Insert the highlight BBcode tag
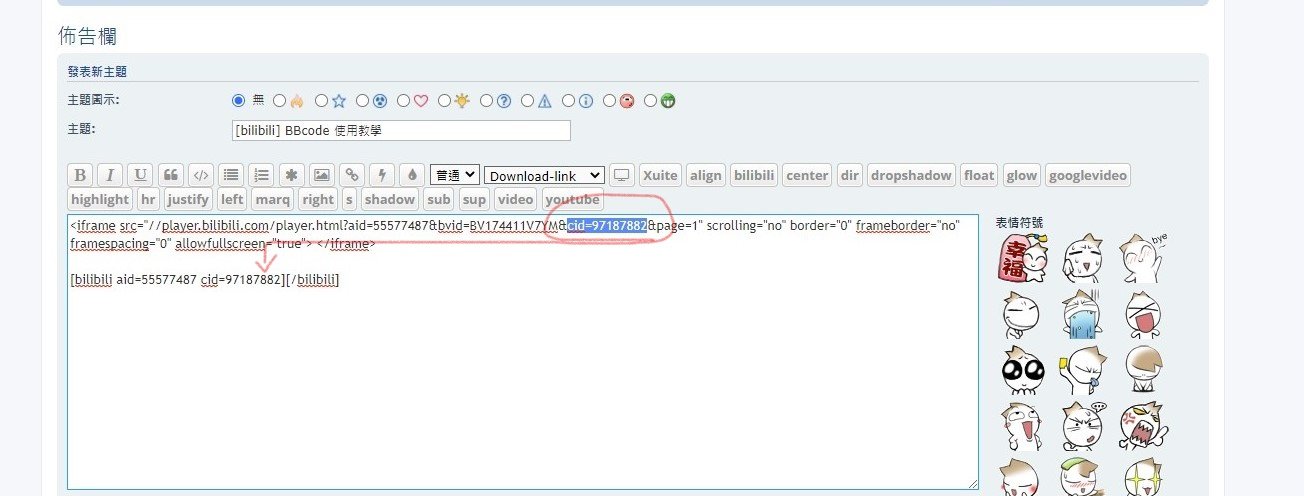 (x=100, y=199)
